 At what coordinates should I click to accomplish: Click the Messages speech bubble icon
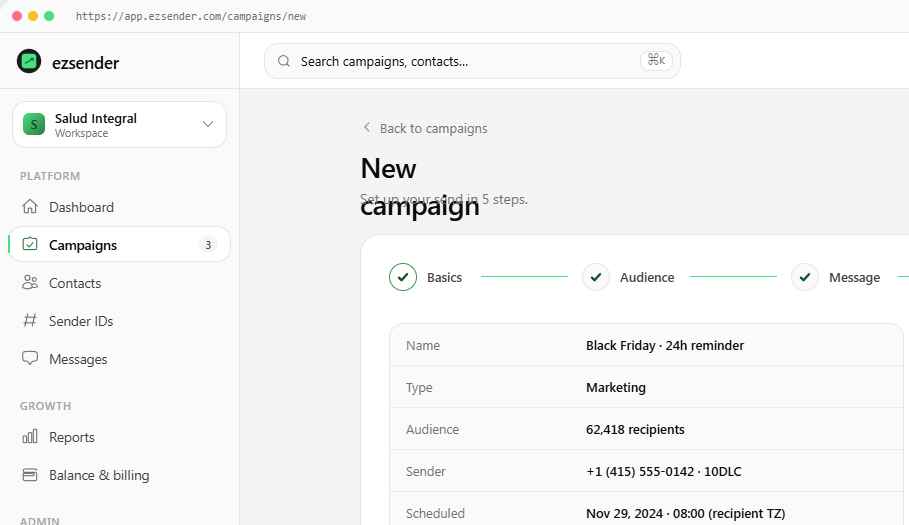tap(30, 358)
